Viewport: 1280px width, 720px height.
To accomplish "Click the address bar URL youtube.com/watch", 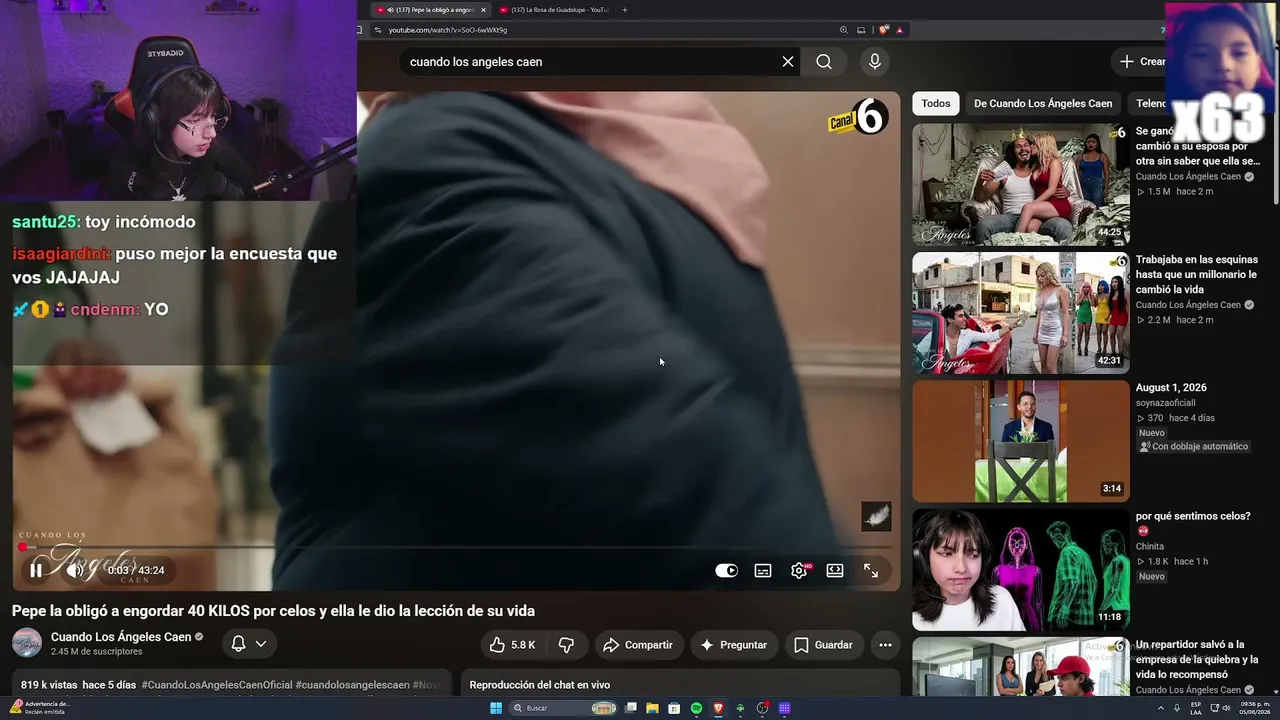I will click(448, 30).
